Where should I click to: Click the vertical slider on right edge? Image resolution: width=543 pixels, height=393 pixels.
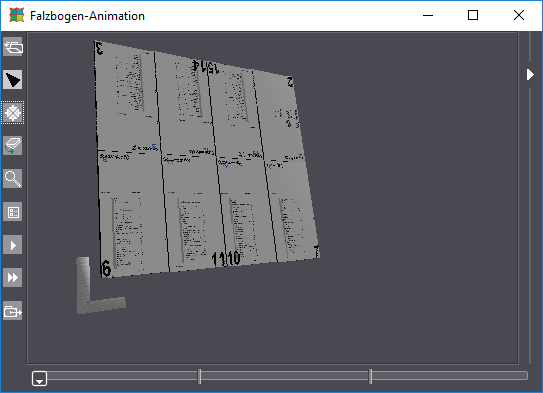[530, 197]
